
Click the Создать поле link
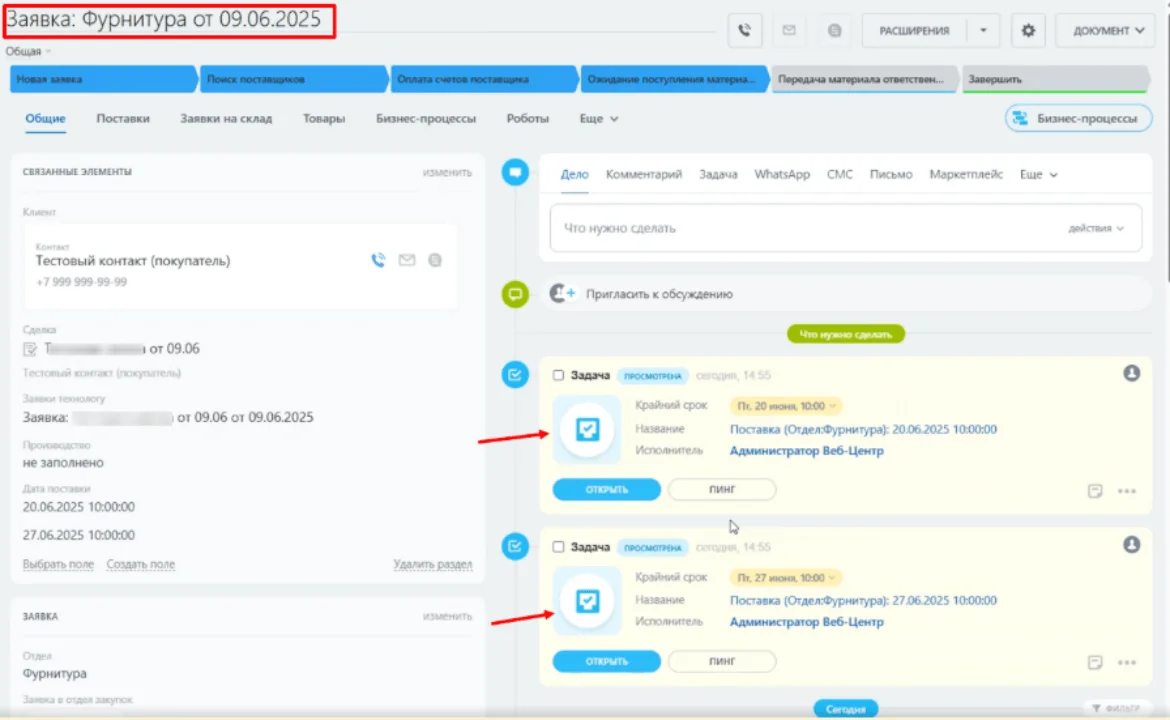[140, 564]
